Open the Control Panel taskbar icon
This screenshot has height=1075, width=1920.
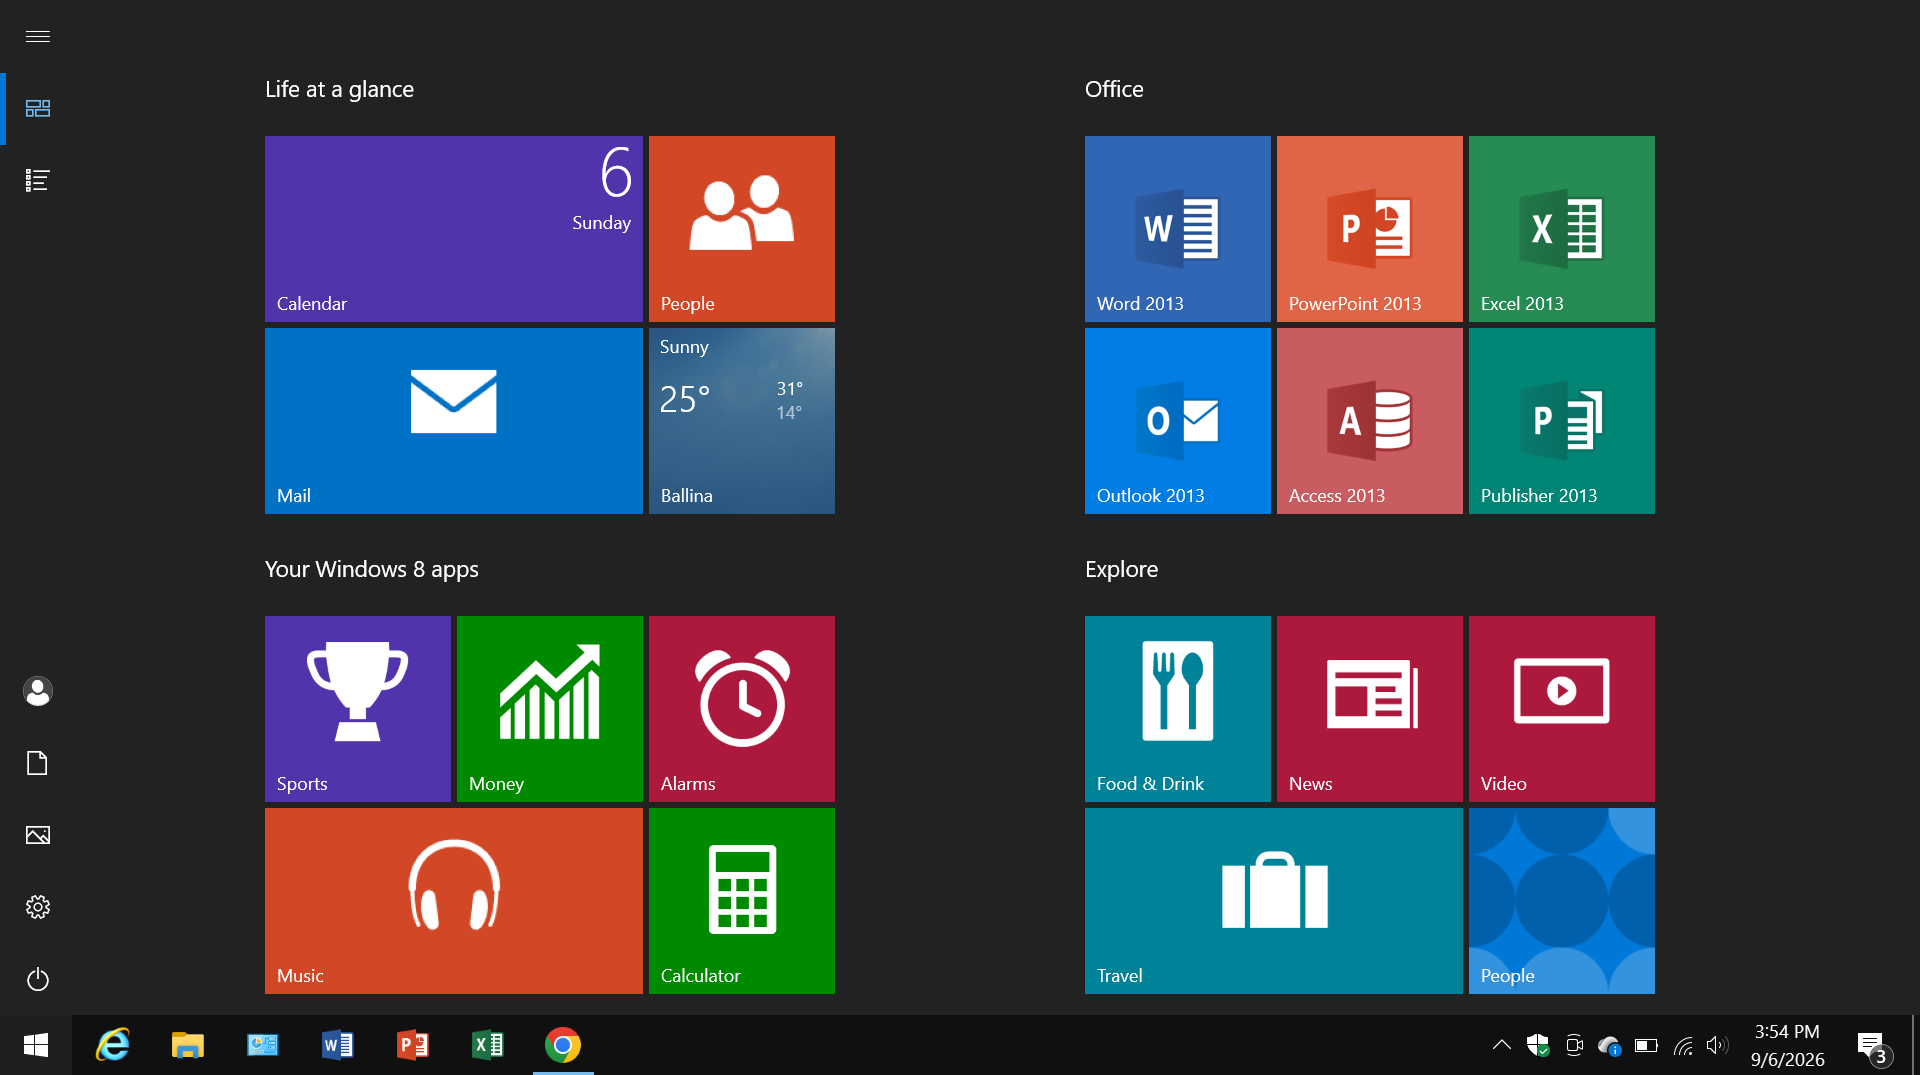point(263,1045)
